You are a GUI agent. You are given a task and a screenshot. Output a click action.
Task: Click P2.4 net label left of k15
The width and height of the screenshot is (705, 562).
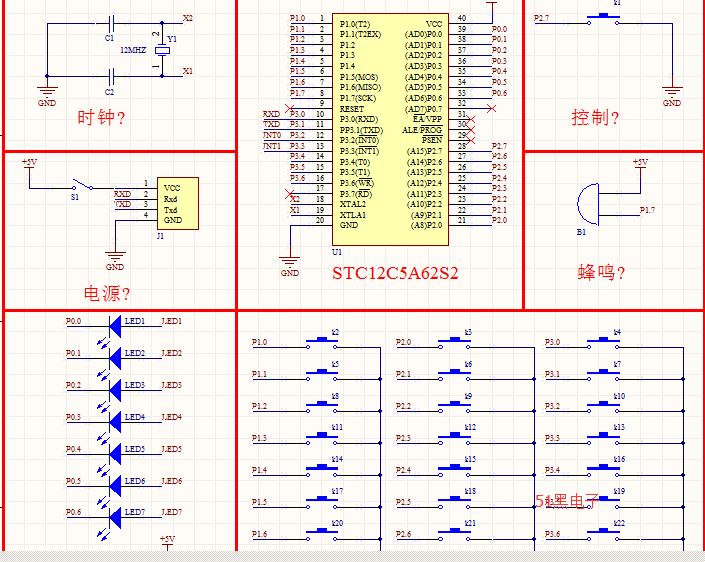click(403, 470)
